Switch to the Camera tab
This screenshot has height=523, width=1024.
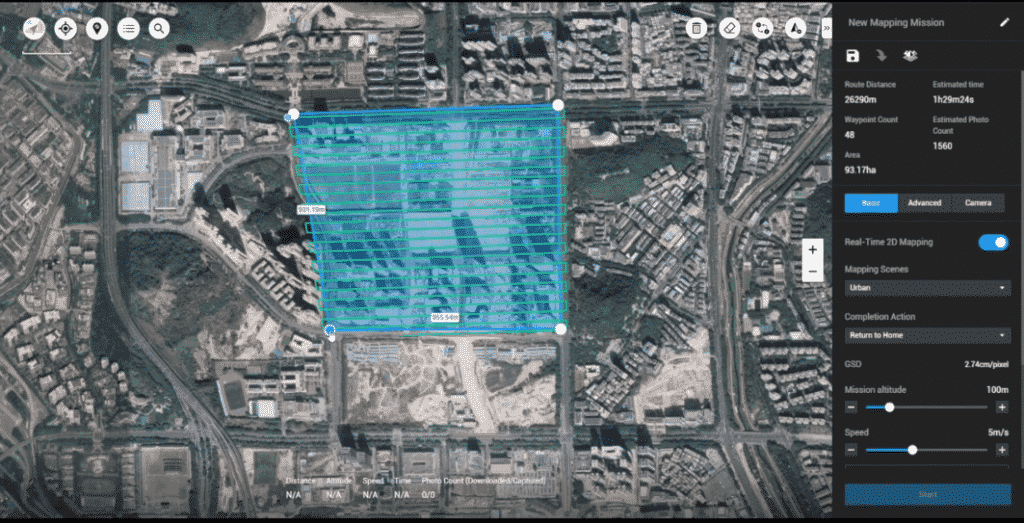pyautogui.click(x=978, y=203)
